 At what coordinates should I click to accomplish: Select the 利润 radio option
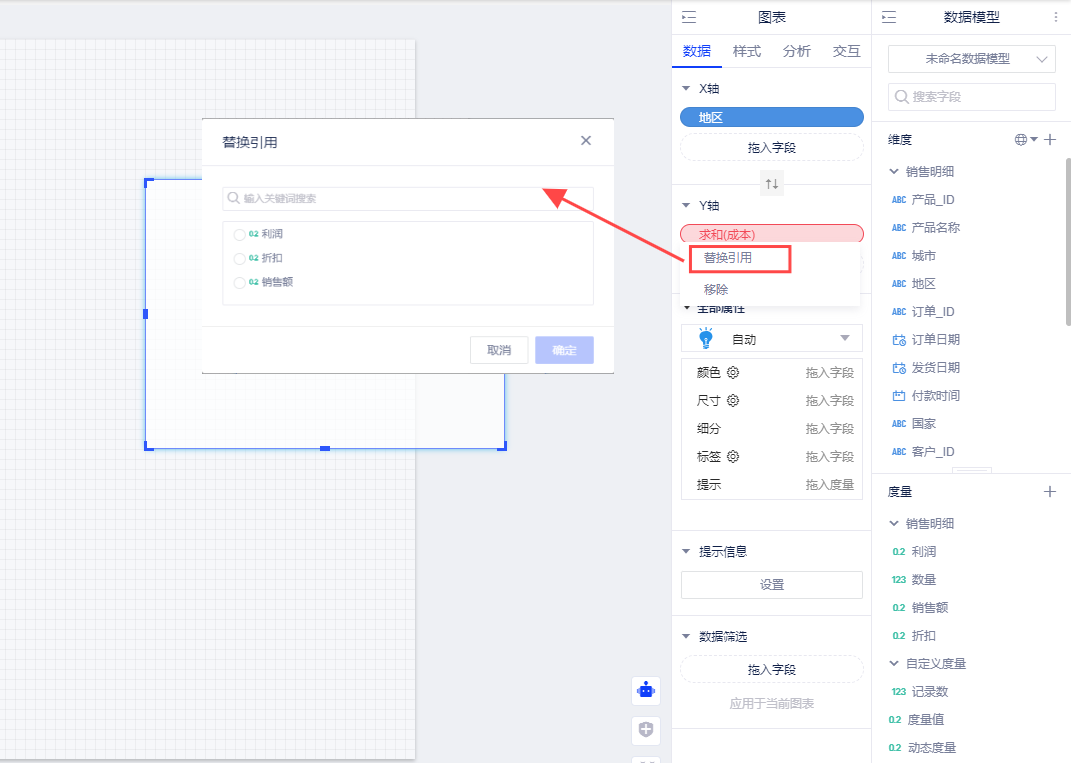239,235
